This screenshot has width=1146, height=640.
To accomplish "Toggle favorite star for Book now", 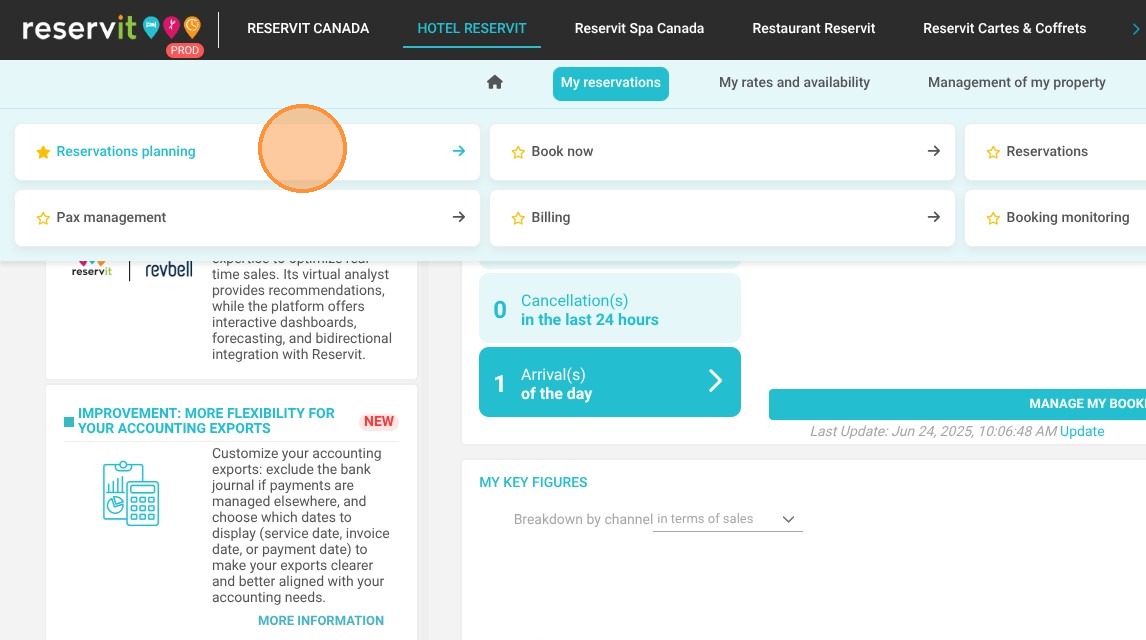I will coord(518,152).
